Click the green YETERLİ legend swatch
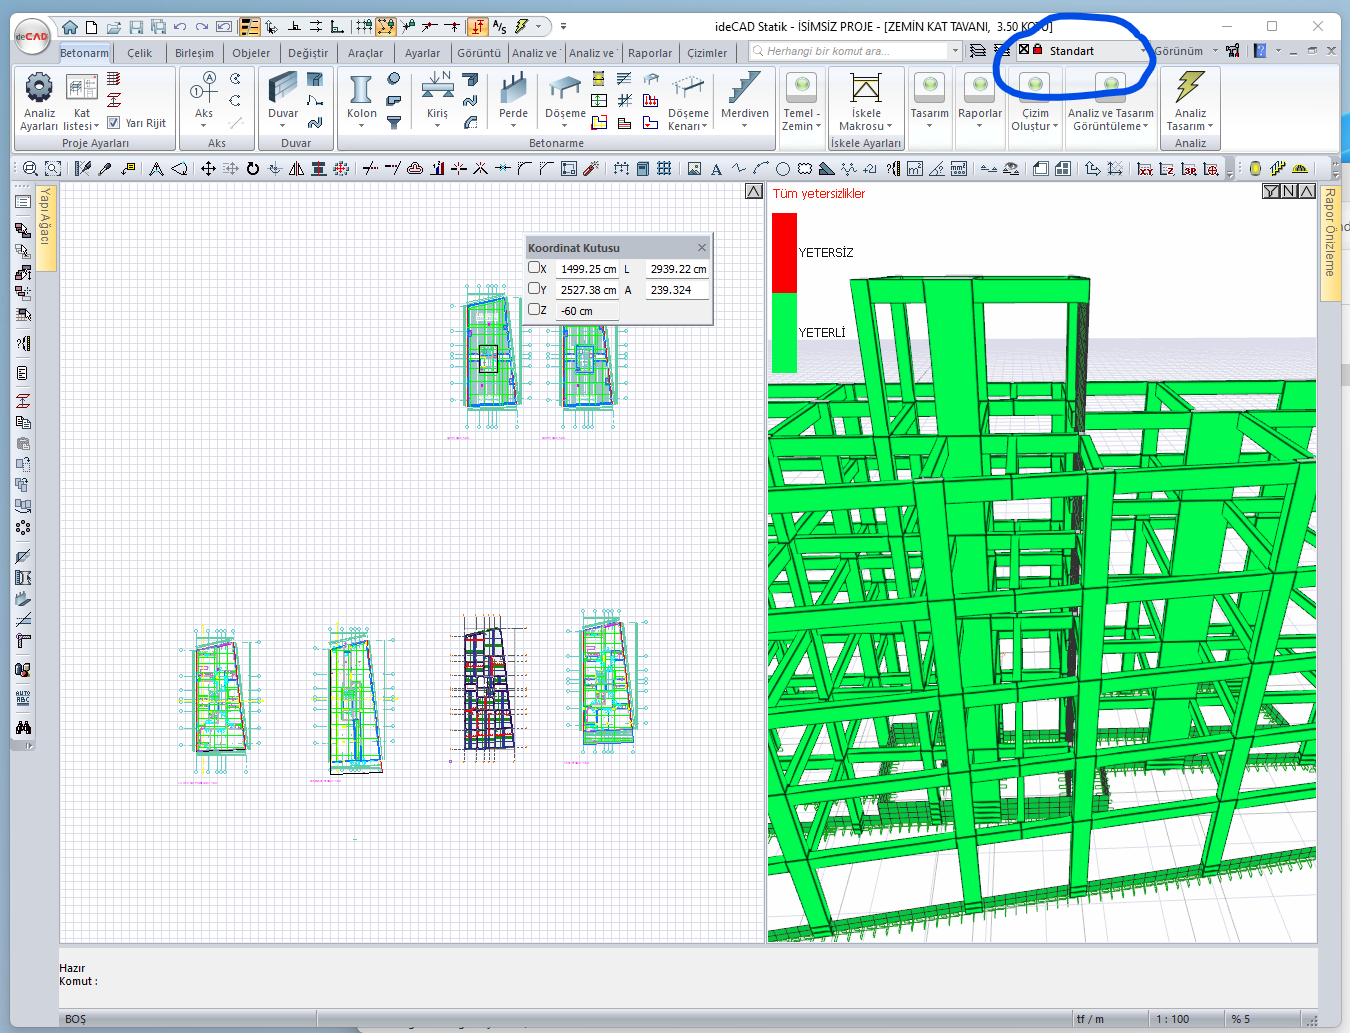Screen dimensions: 1350x1033 (x=784, y=333)
